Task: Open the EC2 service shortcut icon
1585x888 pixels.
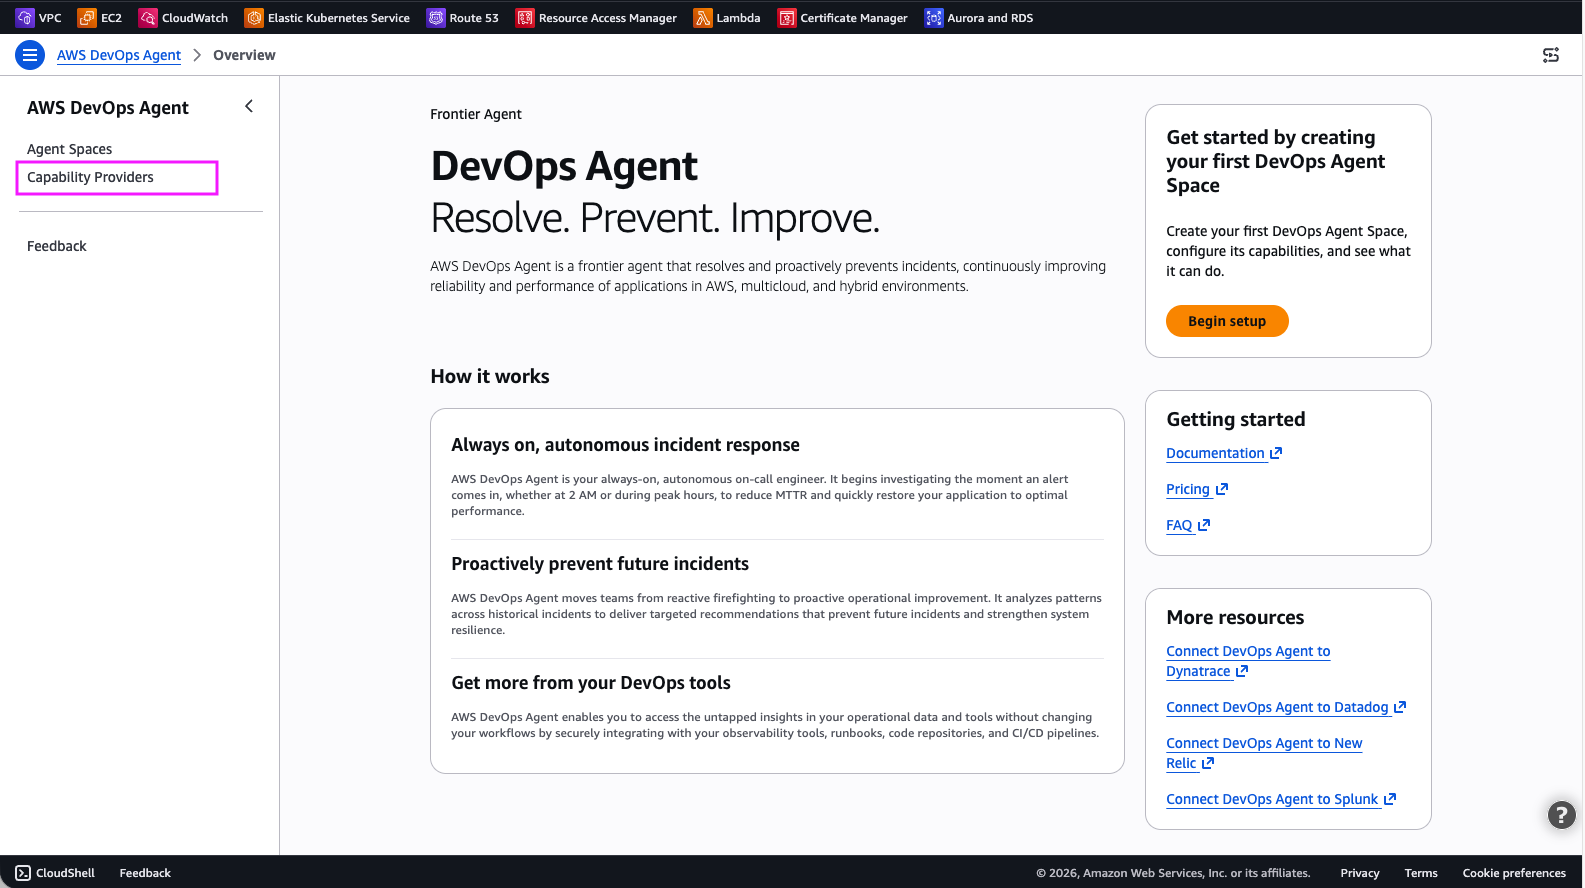Action: 87,18
